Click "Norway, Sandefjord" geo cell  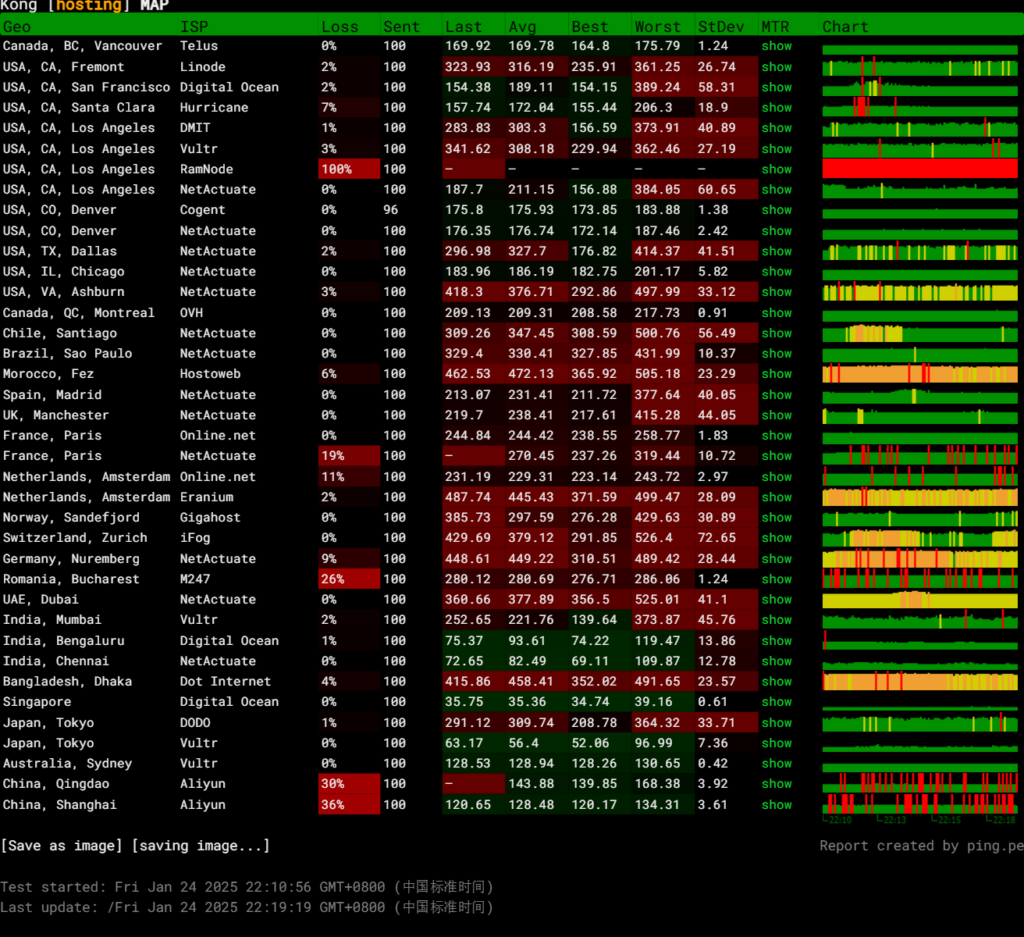(x=71, y=517)
